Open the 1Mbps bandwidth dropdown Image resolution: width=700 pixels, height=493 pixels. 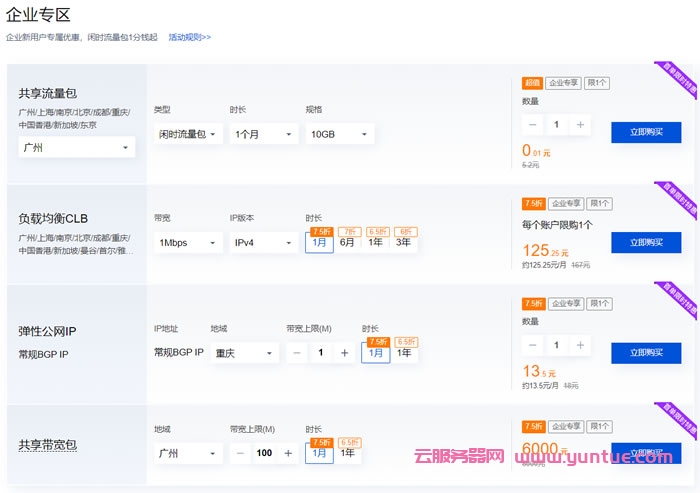pos(188,243)
